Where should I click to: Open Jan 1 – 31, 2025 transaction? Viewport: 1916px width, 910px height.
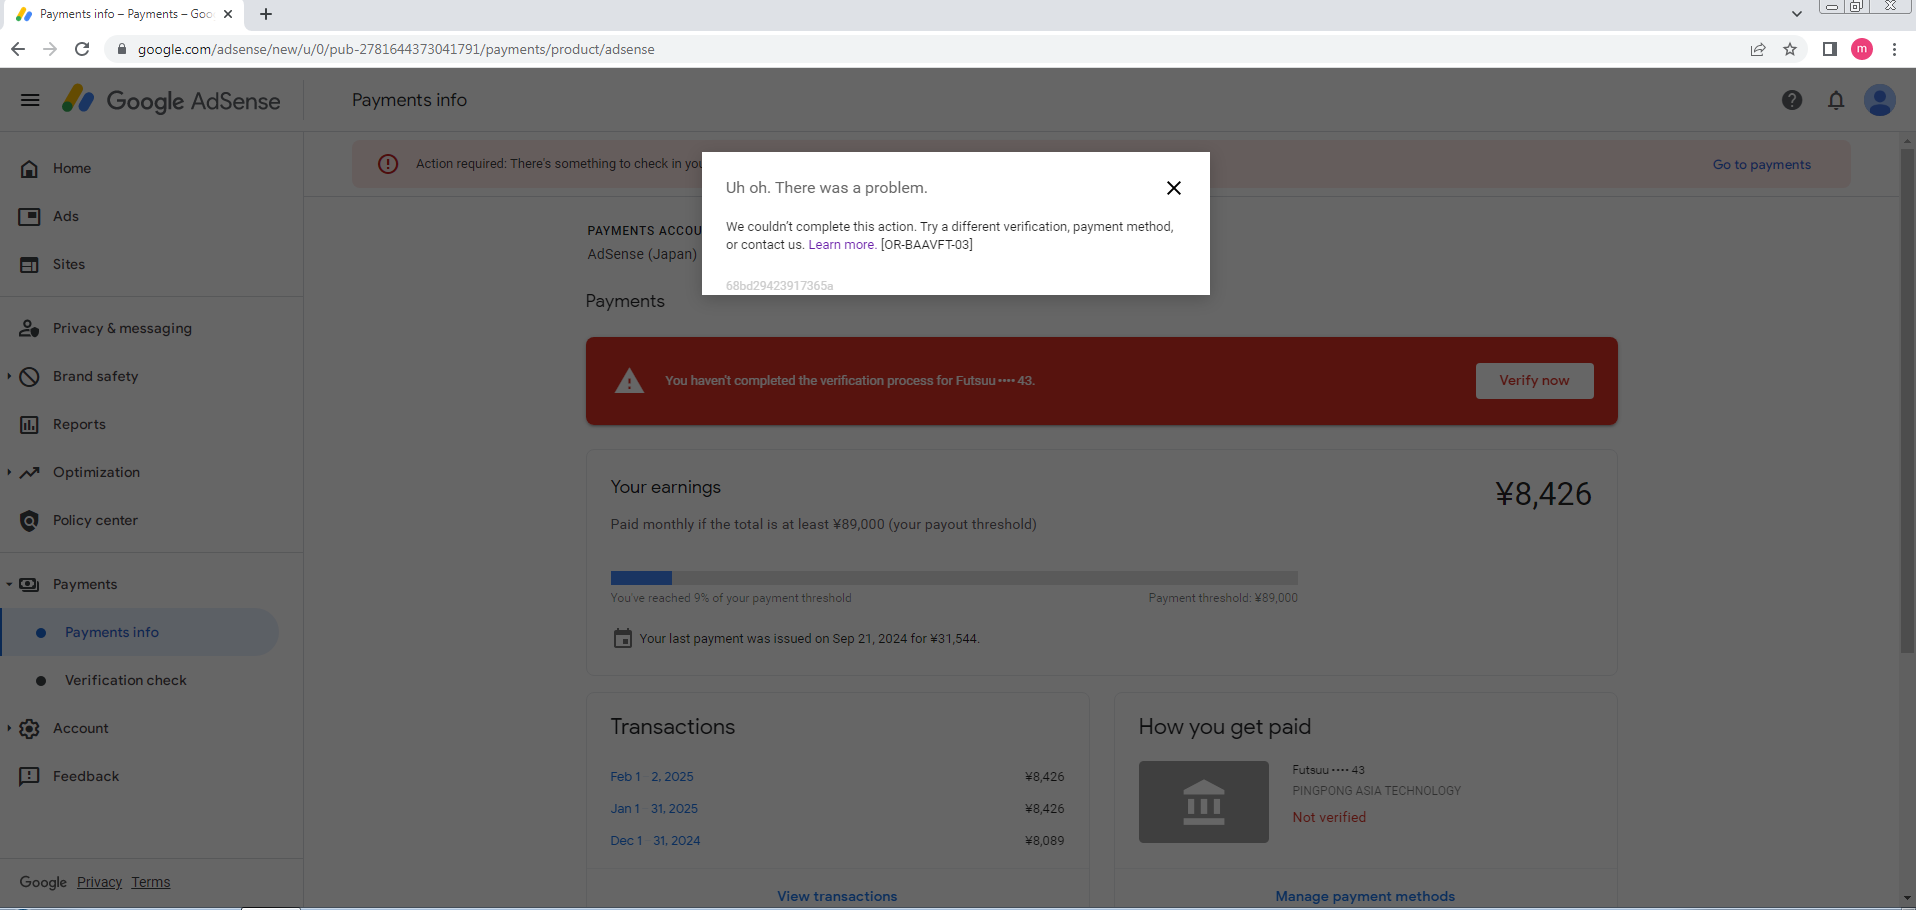pos(654,809)
